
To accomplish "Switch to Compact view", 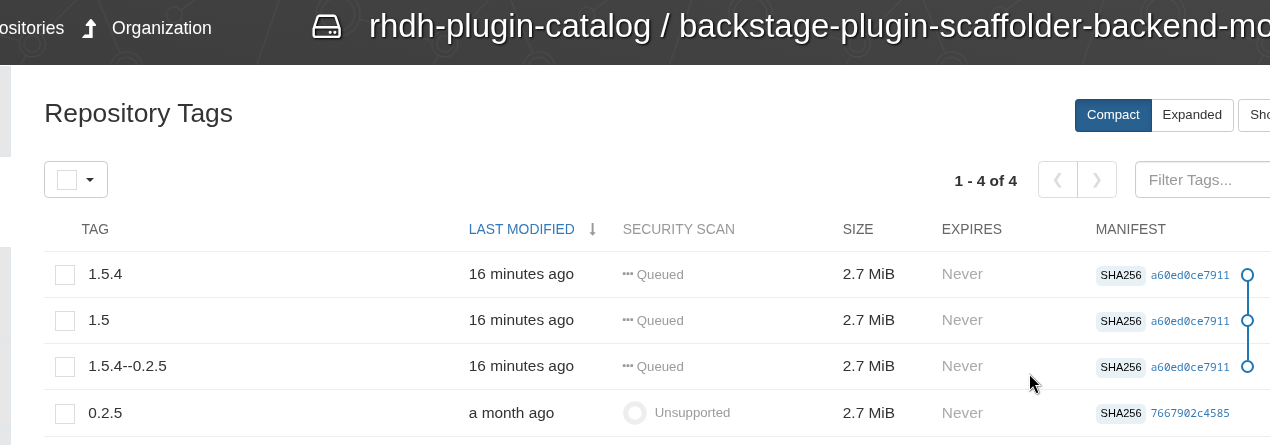I will (x=1113, y=115).
